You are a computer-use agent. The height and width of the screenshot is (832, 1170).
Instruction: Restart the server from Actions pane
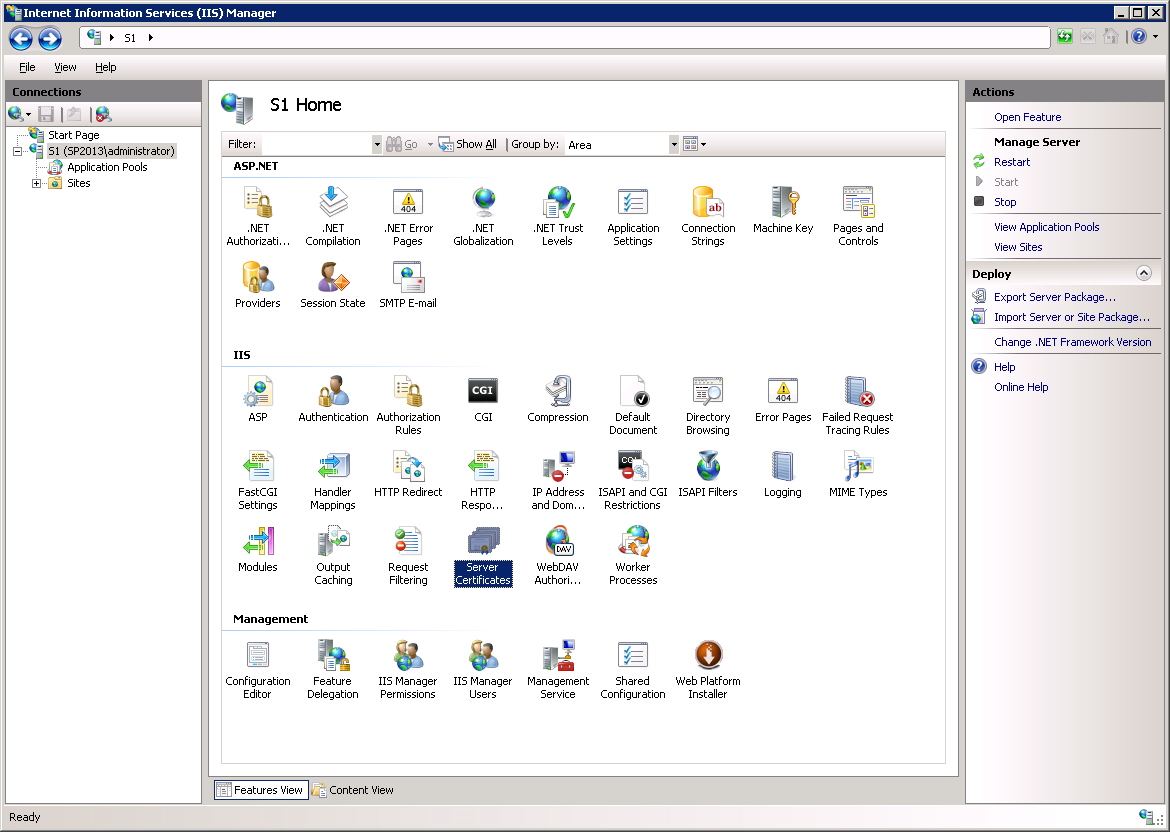pyautogui.click(x=1010, y=161)
